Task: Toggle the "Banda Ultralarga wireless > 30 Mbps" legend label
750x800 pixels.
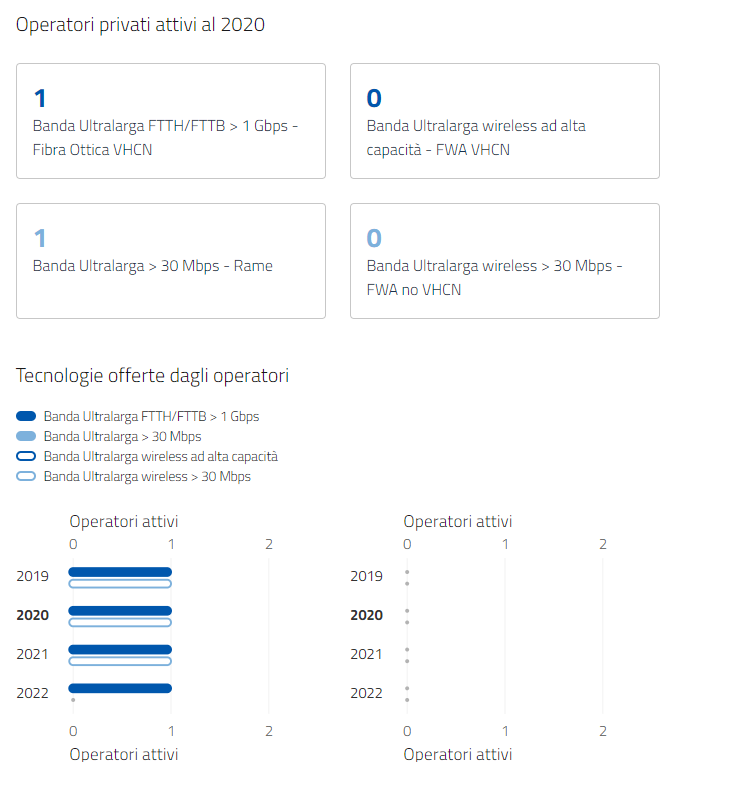Action: [x=147, y=476]
